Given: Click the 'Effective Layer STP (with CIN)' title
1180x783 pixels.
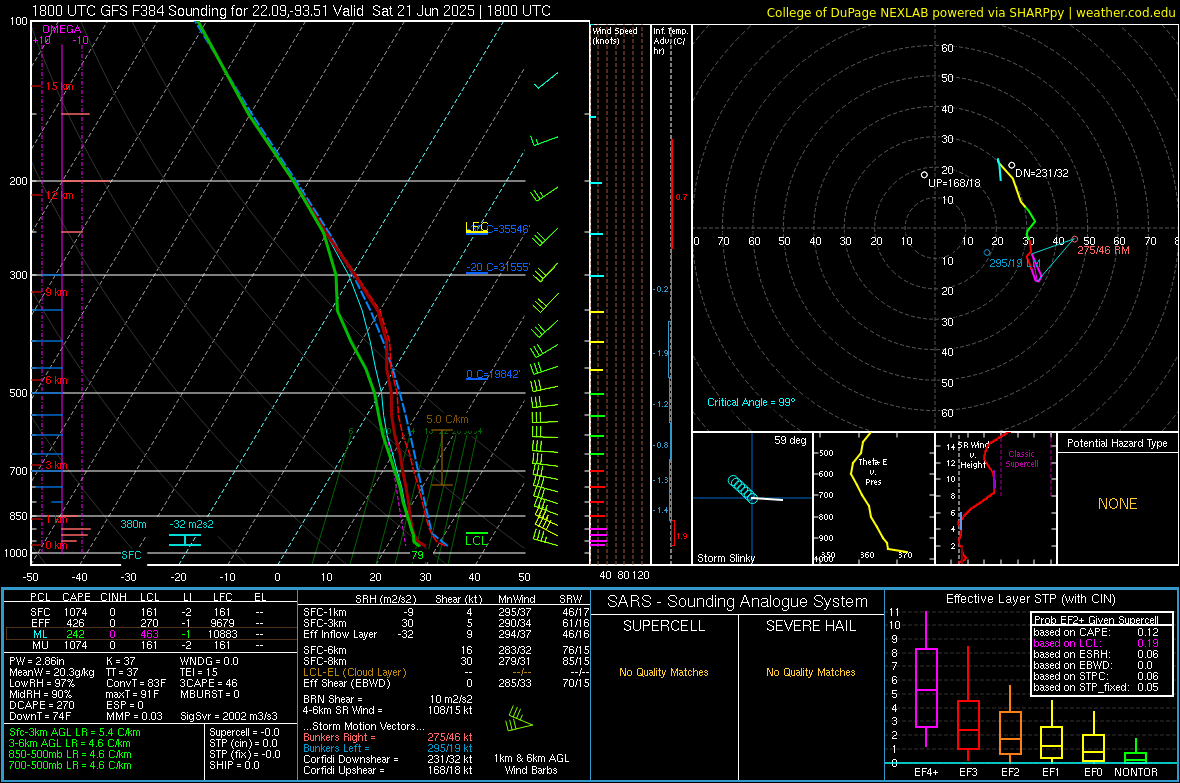Looking at the screenshot, I should click(x=1030, y=599).
